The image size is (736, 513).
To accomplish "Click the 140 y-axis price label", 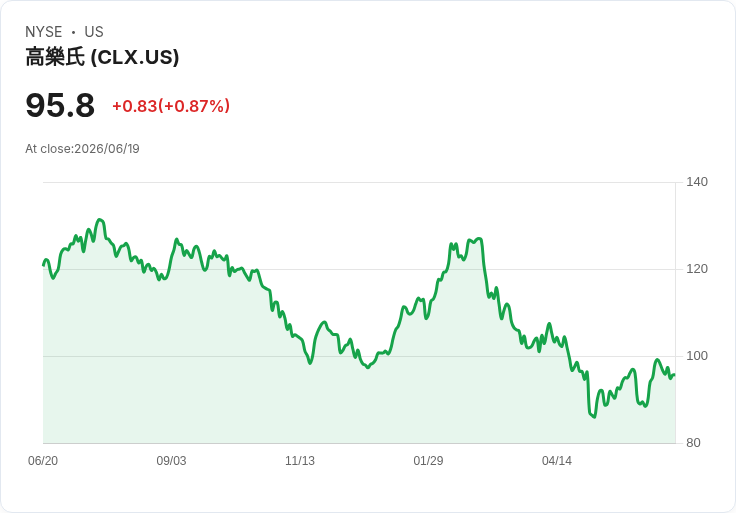I will point(697,182).
